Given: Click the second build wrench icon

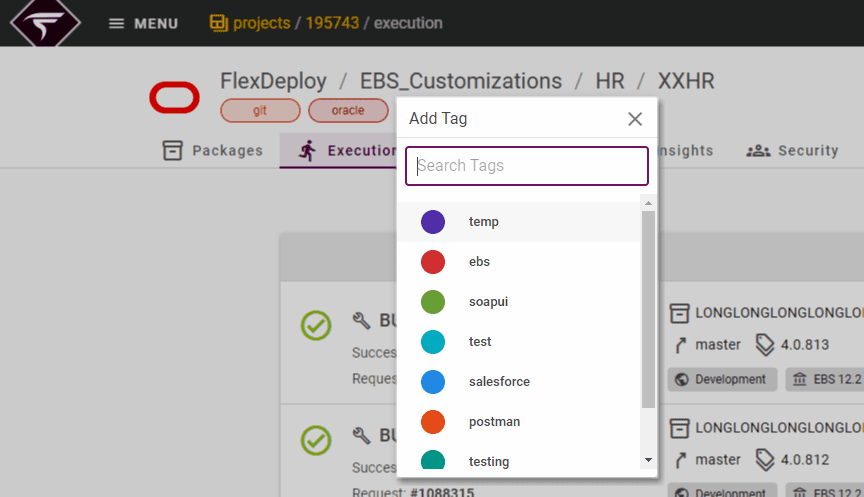Looking at the screenshot, I should point(361,435).
